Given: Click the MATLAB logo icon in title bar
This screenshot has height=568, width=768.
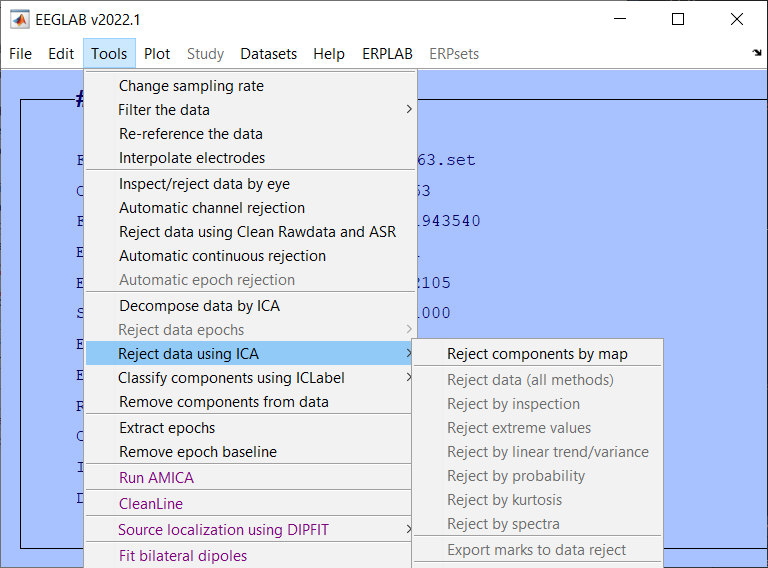Looking at the screenshot, I should pyautogui.click(x=19, y=19).
